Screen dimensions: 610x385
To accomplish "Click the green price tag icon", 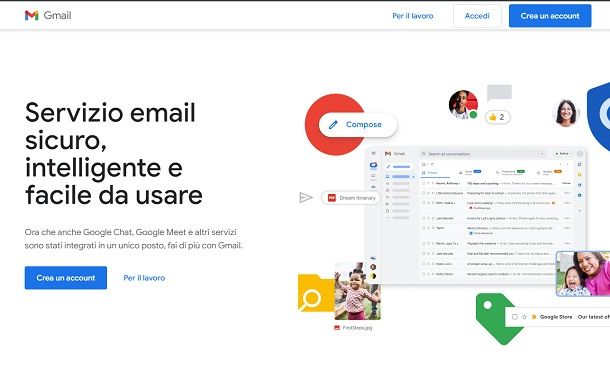I will click(x=495, y=319).
